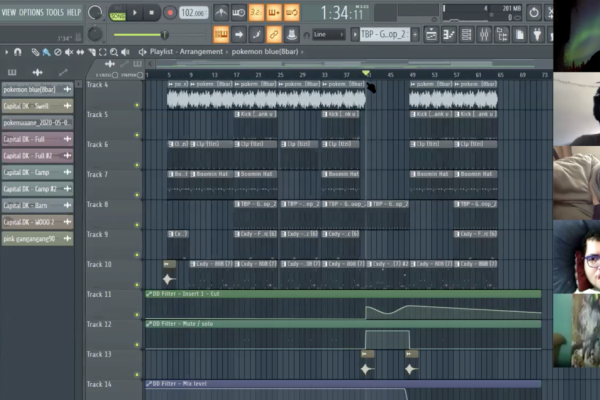The width and height of the screenshot is (600, 400).
Task: Toggle Song/Pattern mode switch
Action: tap(117, 13)
